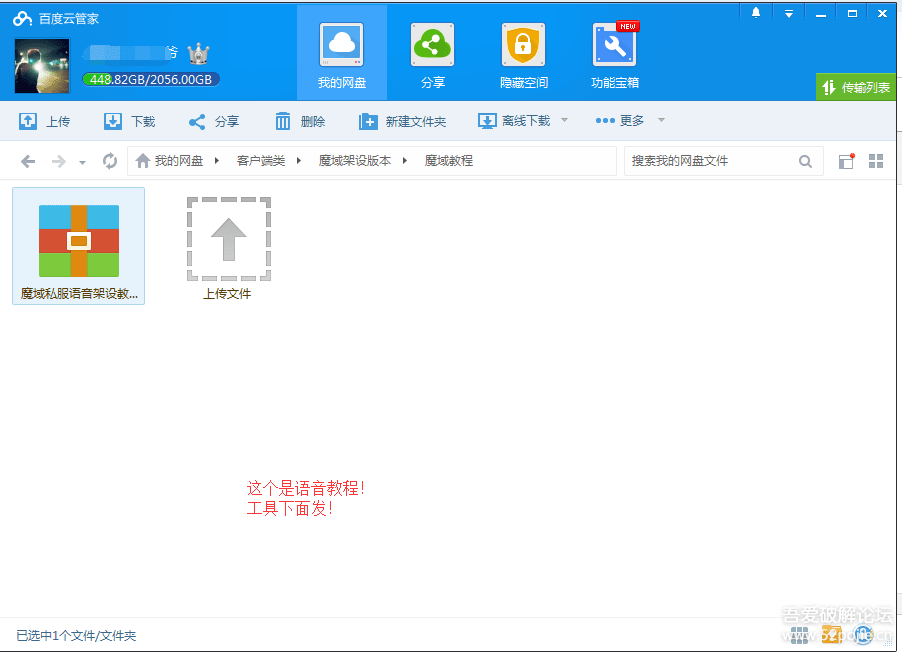Open the 分享 sharing section icon

coord(432,45)
